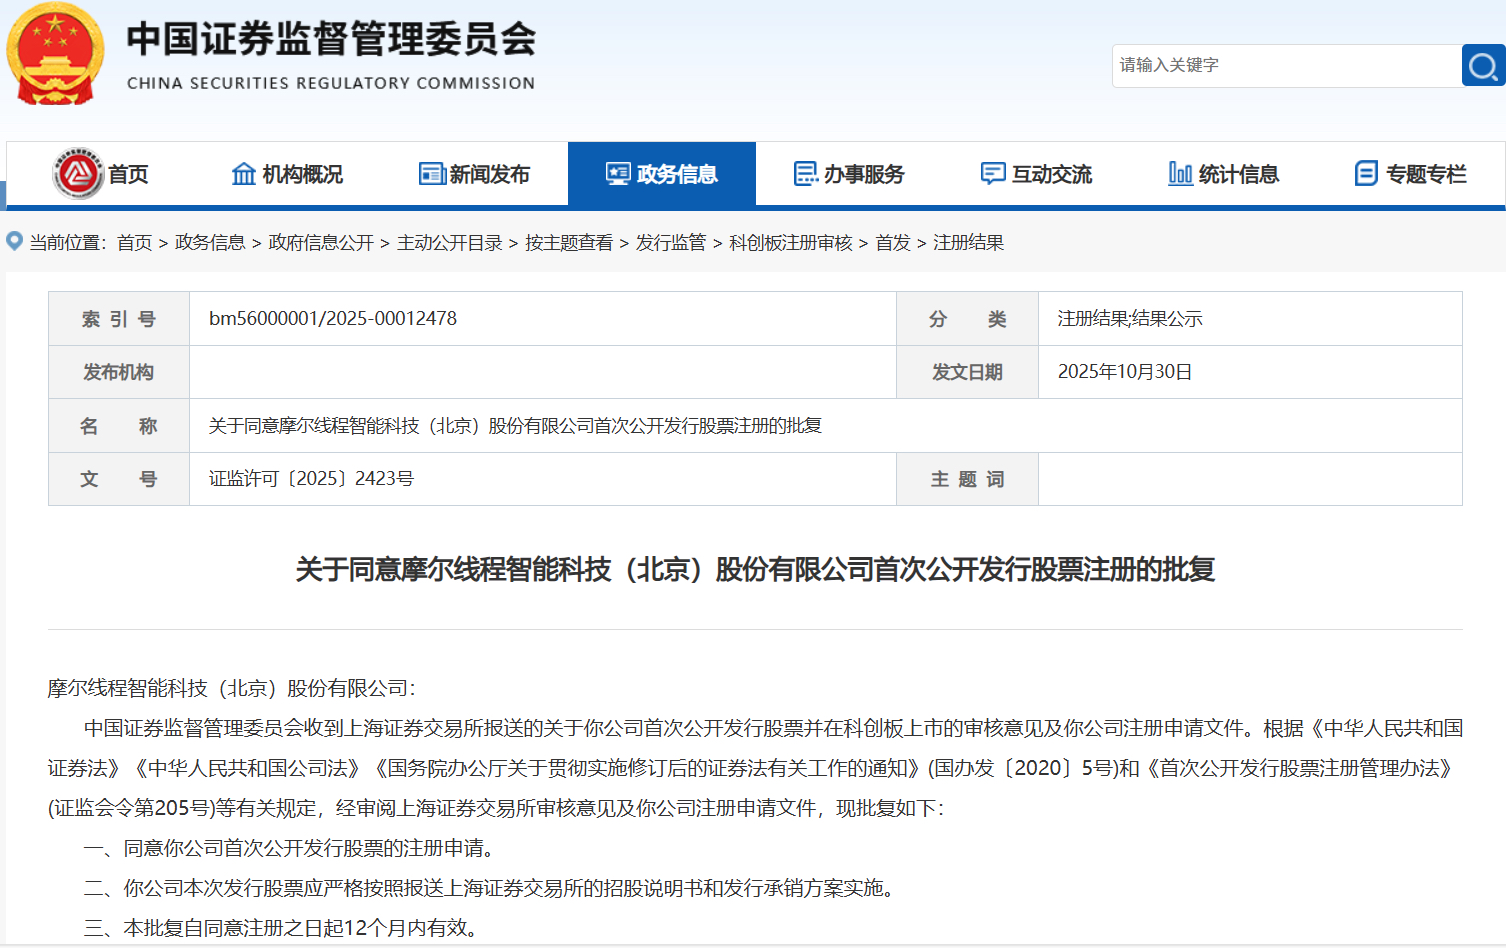Click the newspaper icon beside 新闻发布
This screenshot has height=948, width=1506.
[x=432, y=174]
